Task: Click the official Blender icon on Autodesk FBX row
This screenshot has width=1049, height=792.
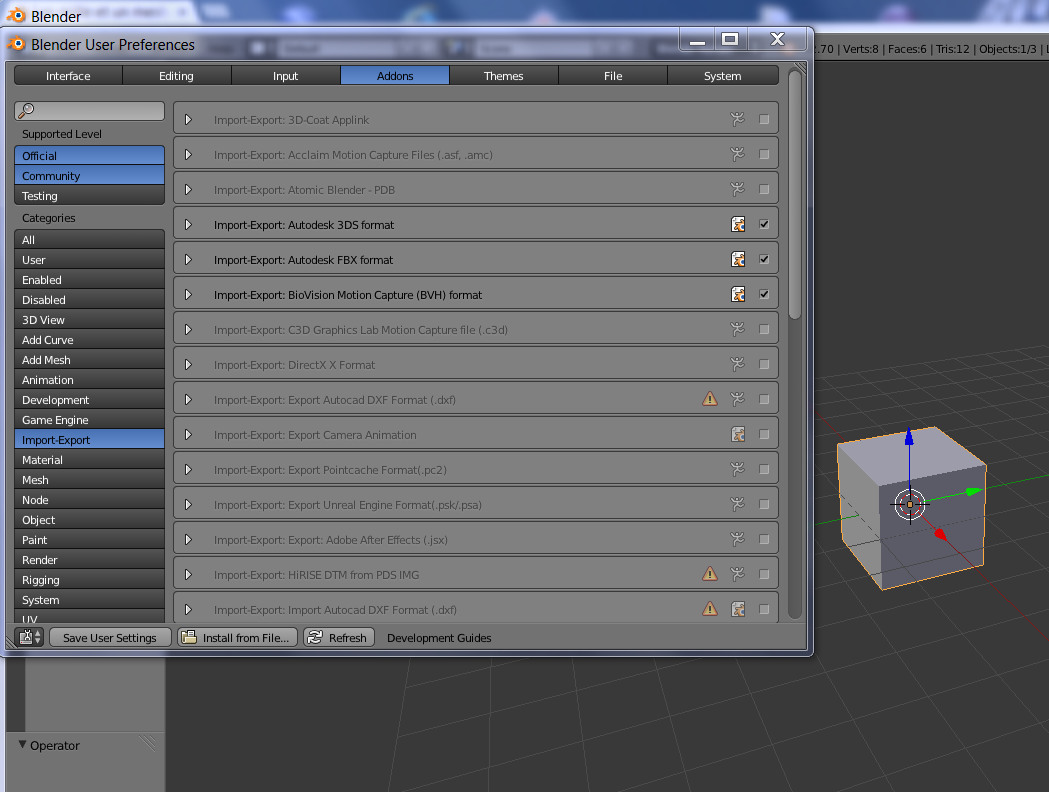Action: click(x=738, y=260)
